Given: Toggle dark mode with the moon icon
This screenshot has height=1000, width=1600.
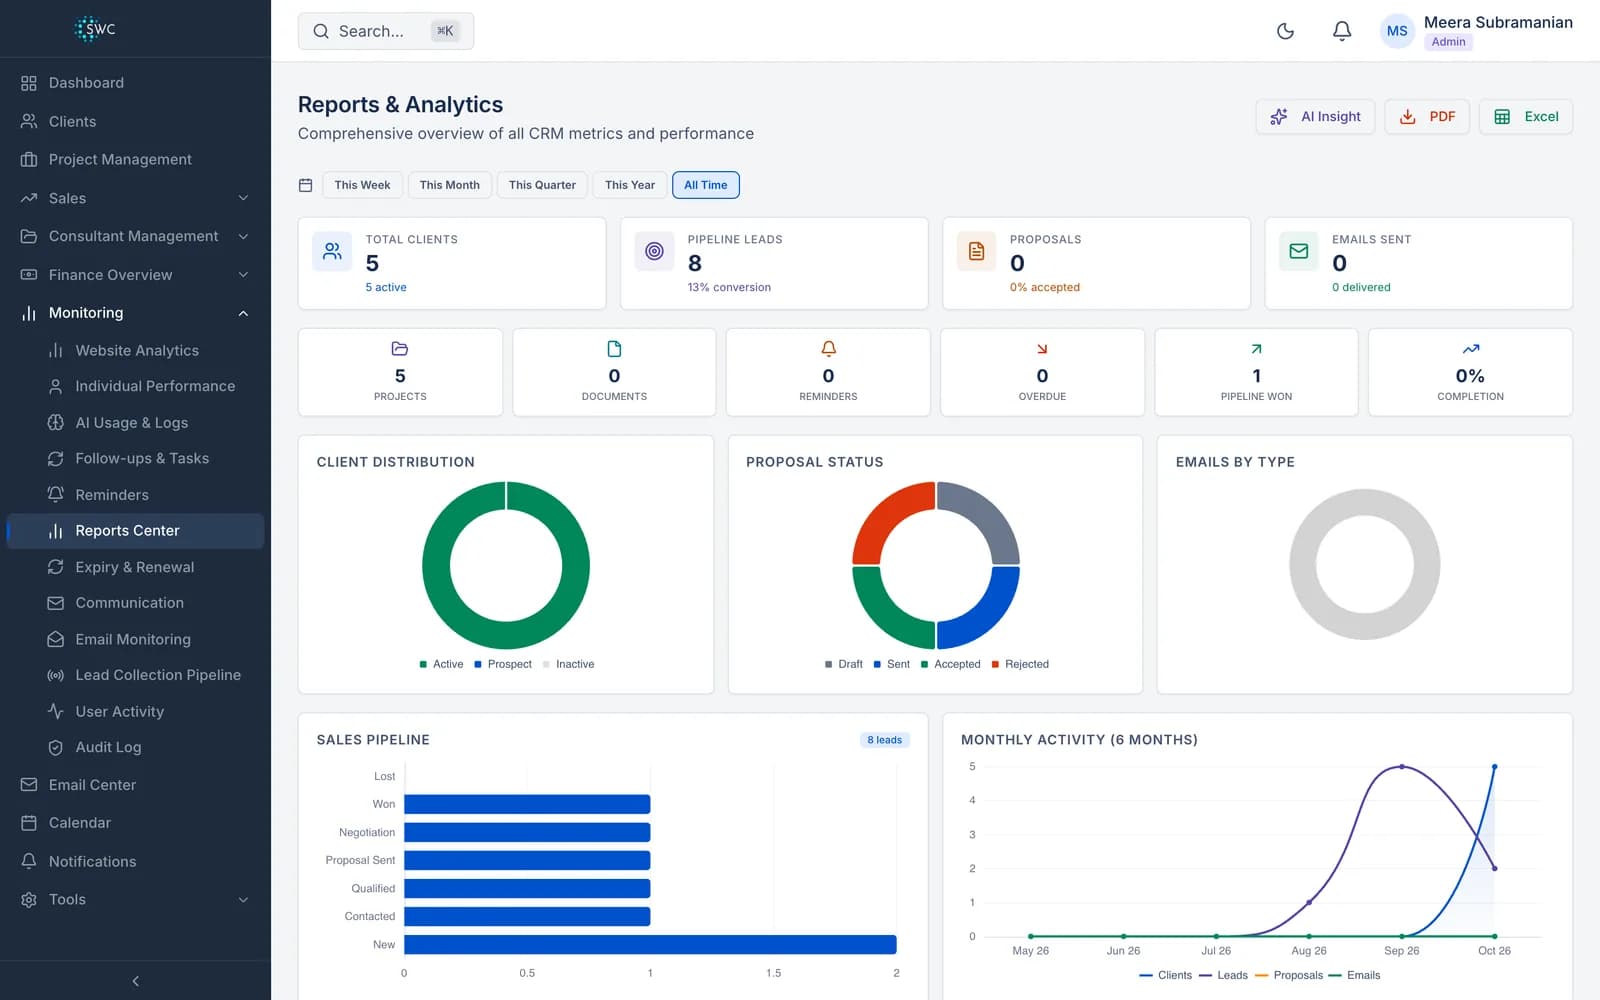Looking at the screenshot, I should pos(1285,31).
